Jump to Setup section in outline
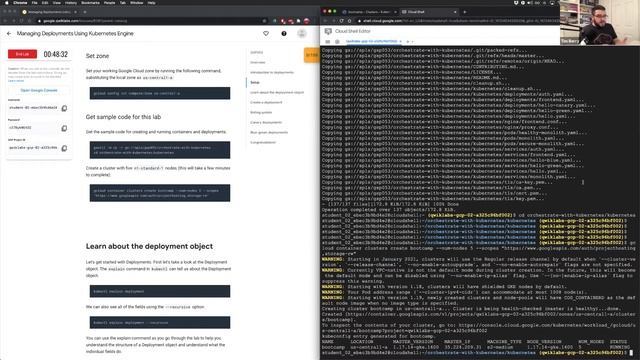This screenshot has height=360, width=640. (x=255, y=82)
